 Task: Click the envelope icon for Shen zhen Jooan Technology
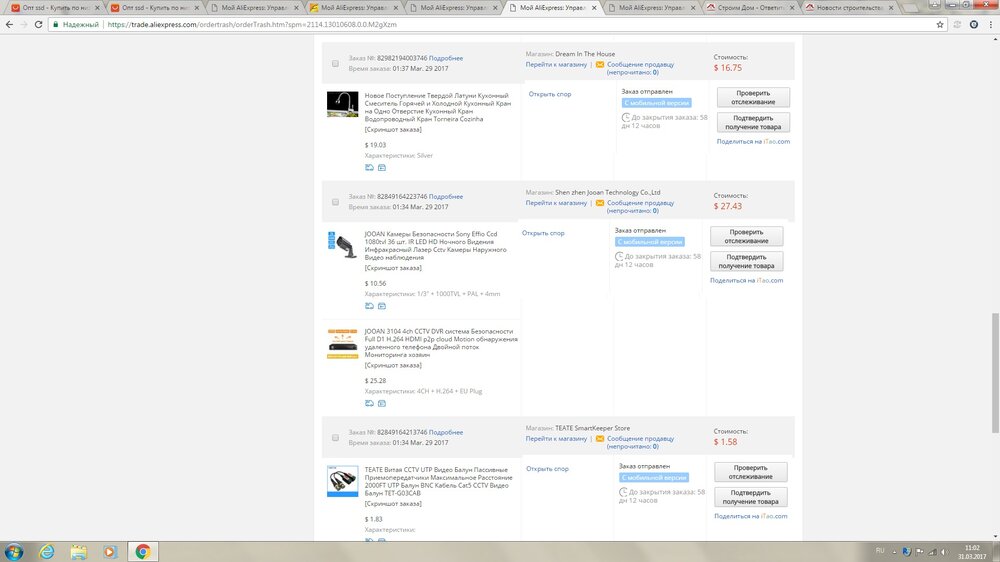pos(599,203)
